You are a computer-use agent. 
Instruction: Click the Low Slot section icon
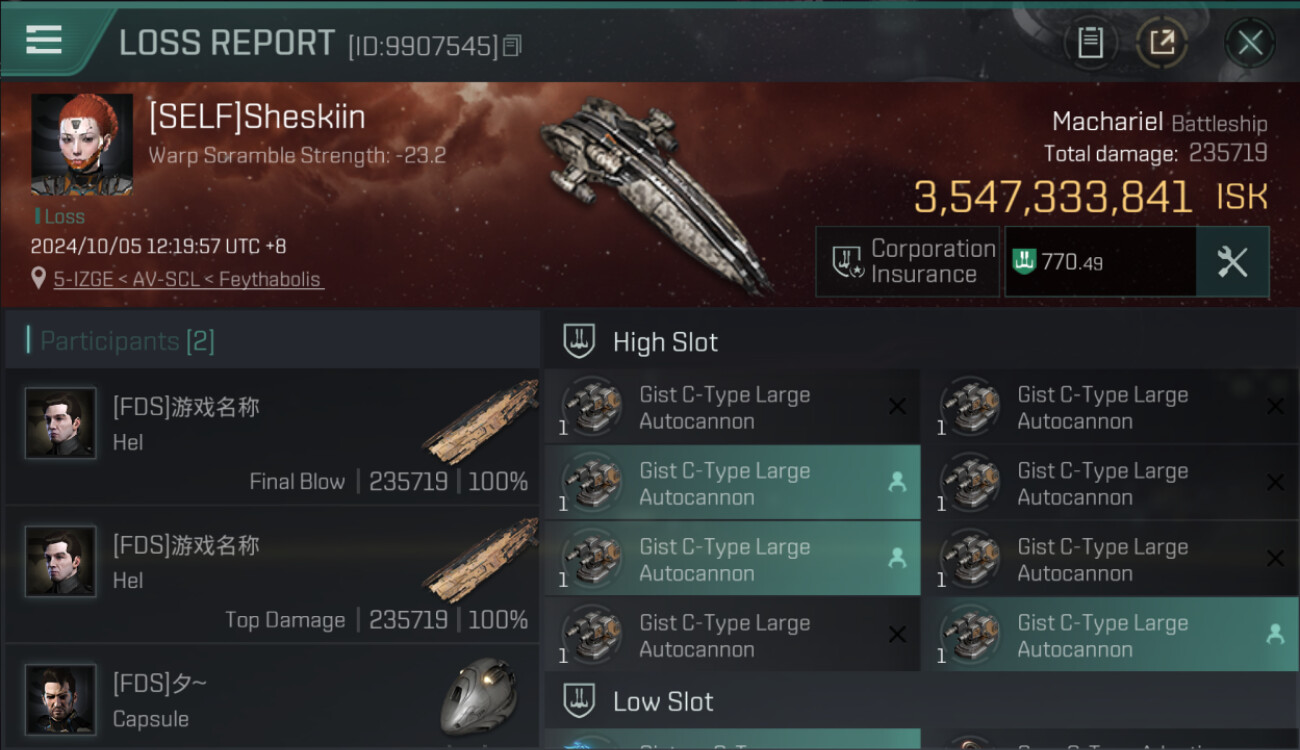tap(579, 701)
